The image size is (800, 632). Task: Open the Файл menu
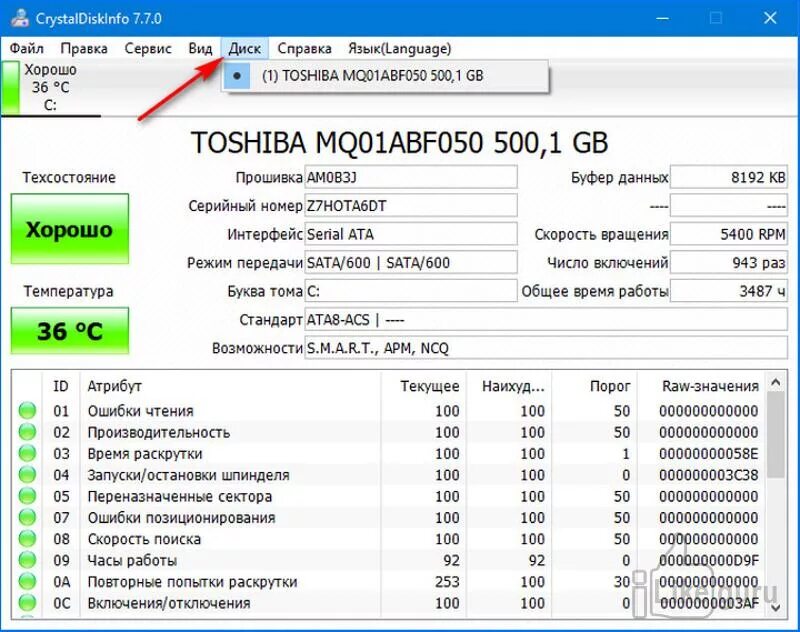[27, 48]
